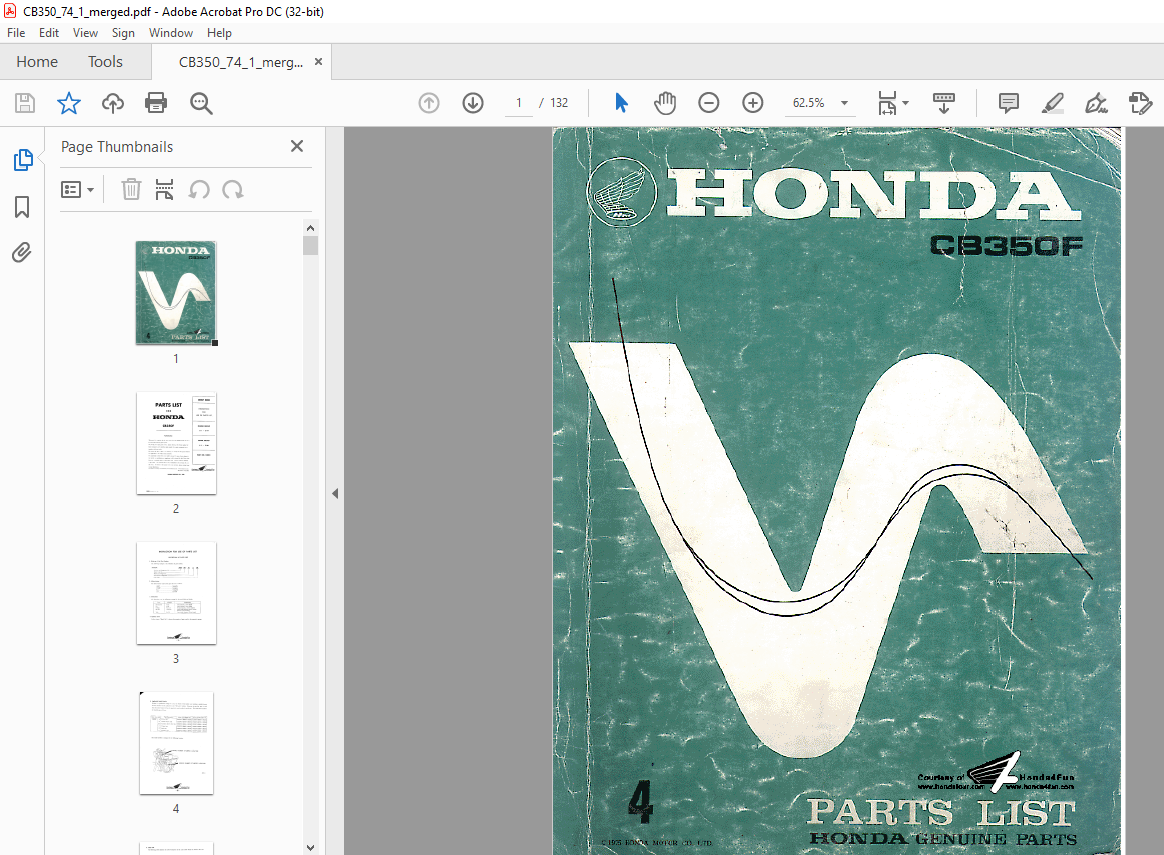Click the current page number field
The width and height of the screenshot is (1164, 855).
coord(519,102)
